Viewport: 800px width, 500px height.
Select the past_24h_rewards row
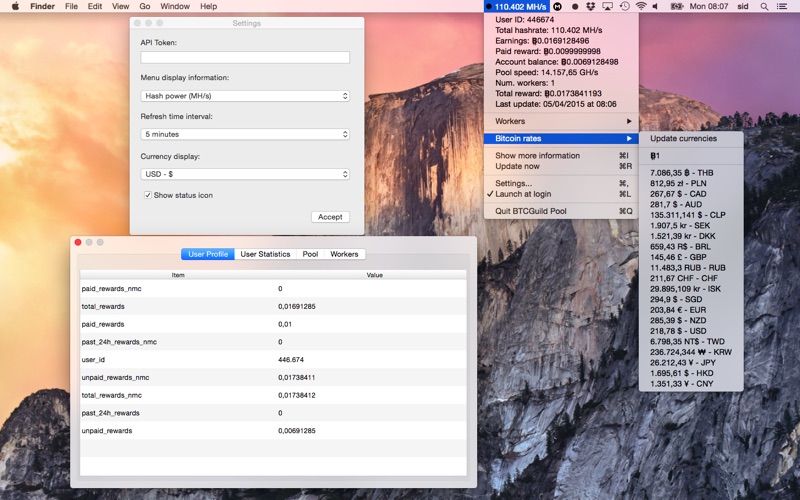(273, 413)
